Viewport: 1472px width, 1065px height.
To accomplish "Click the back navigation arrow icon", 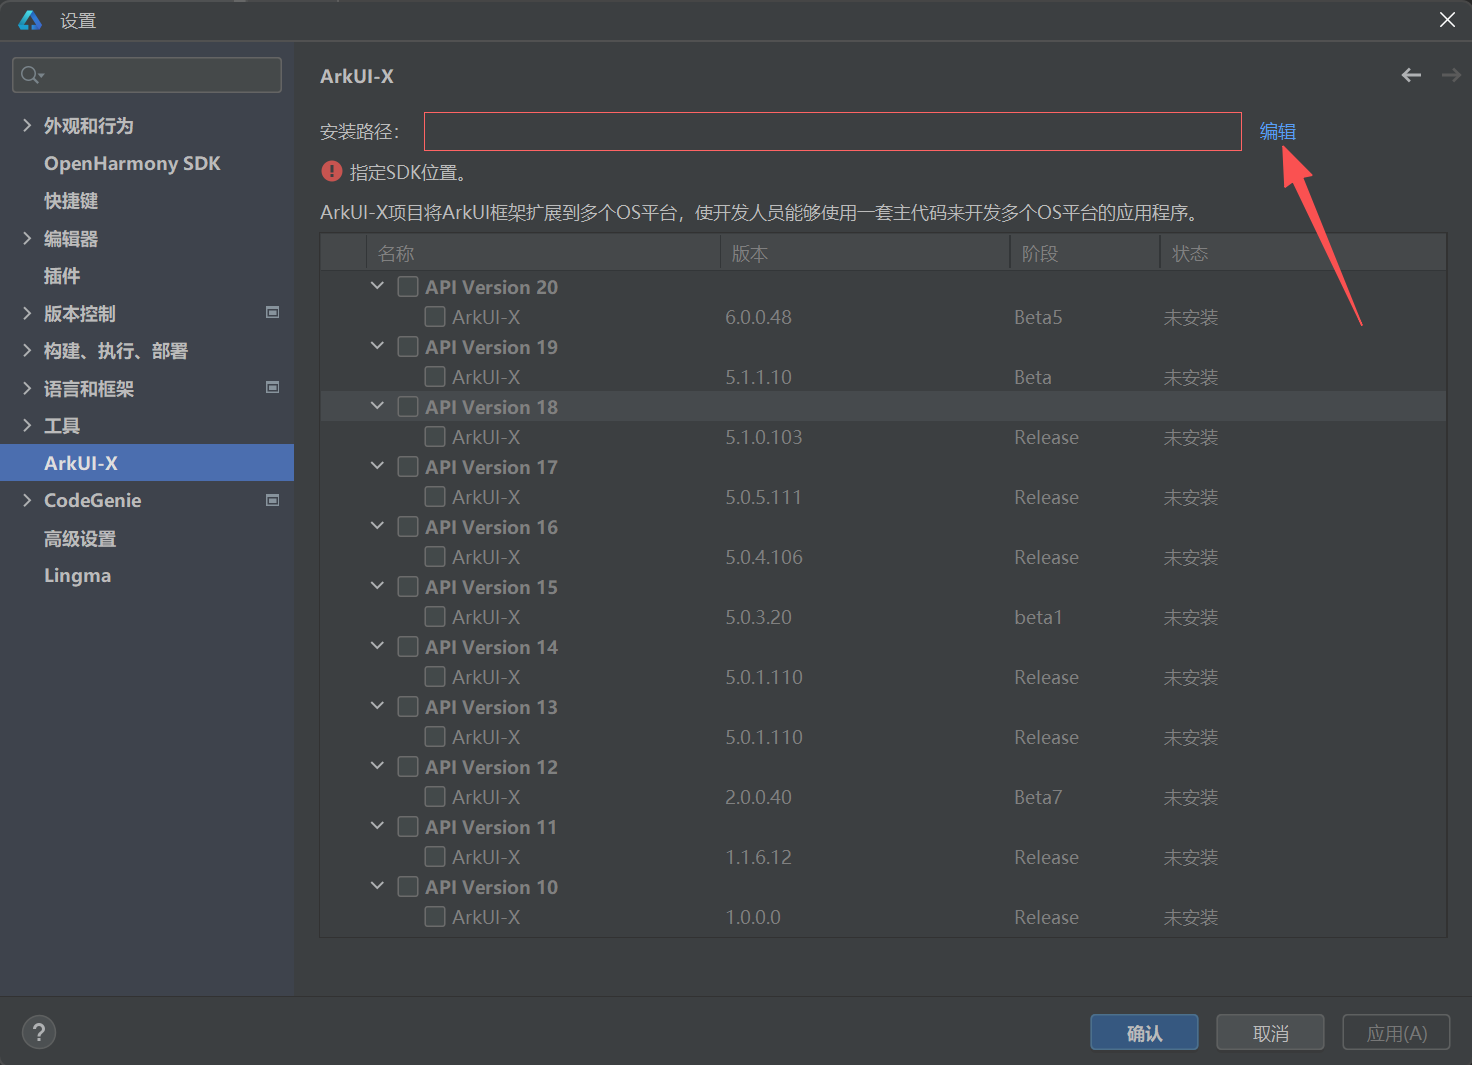I will [1411, 75].
